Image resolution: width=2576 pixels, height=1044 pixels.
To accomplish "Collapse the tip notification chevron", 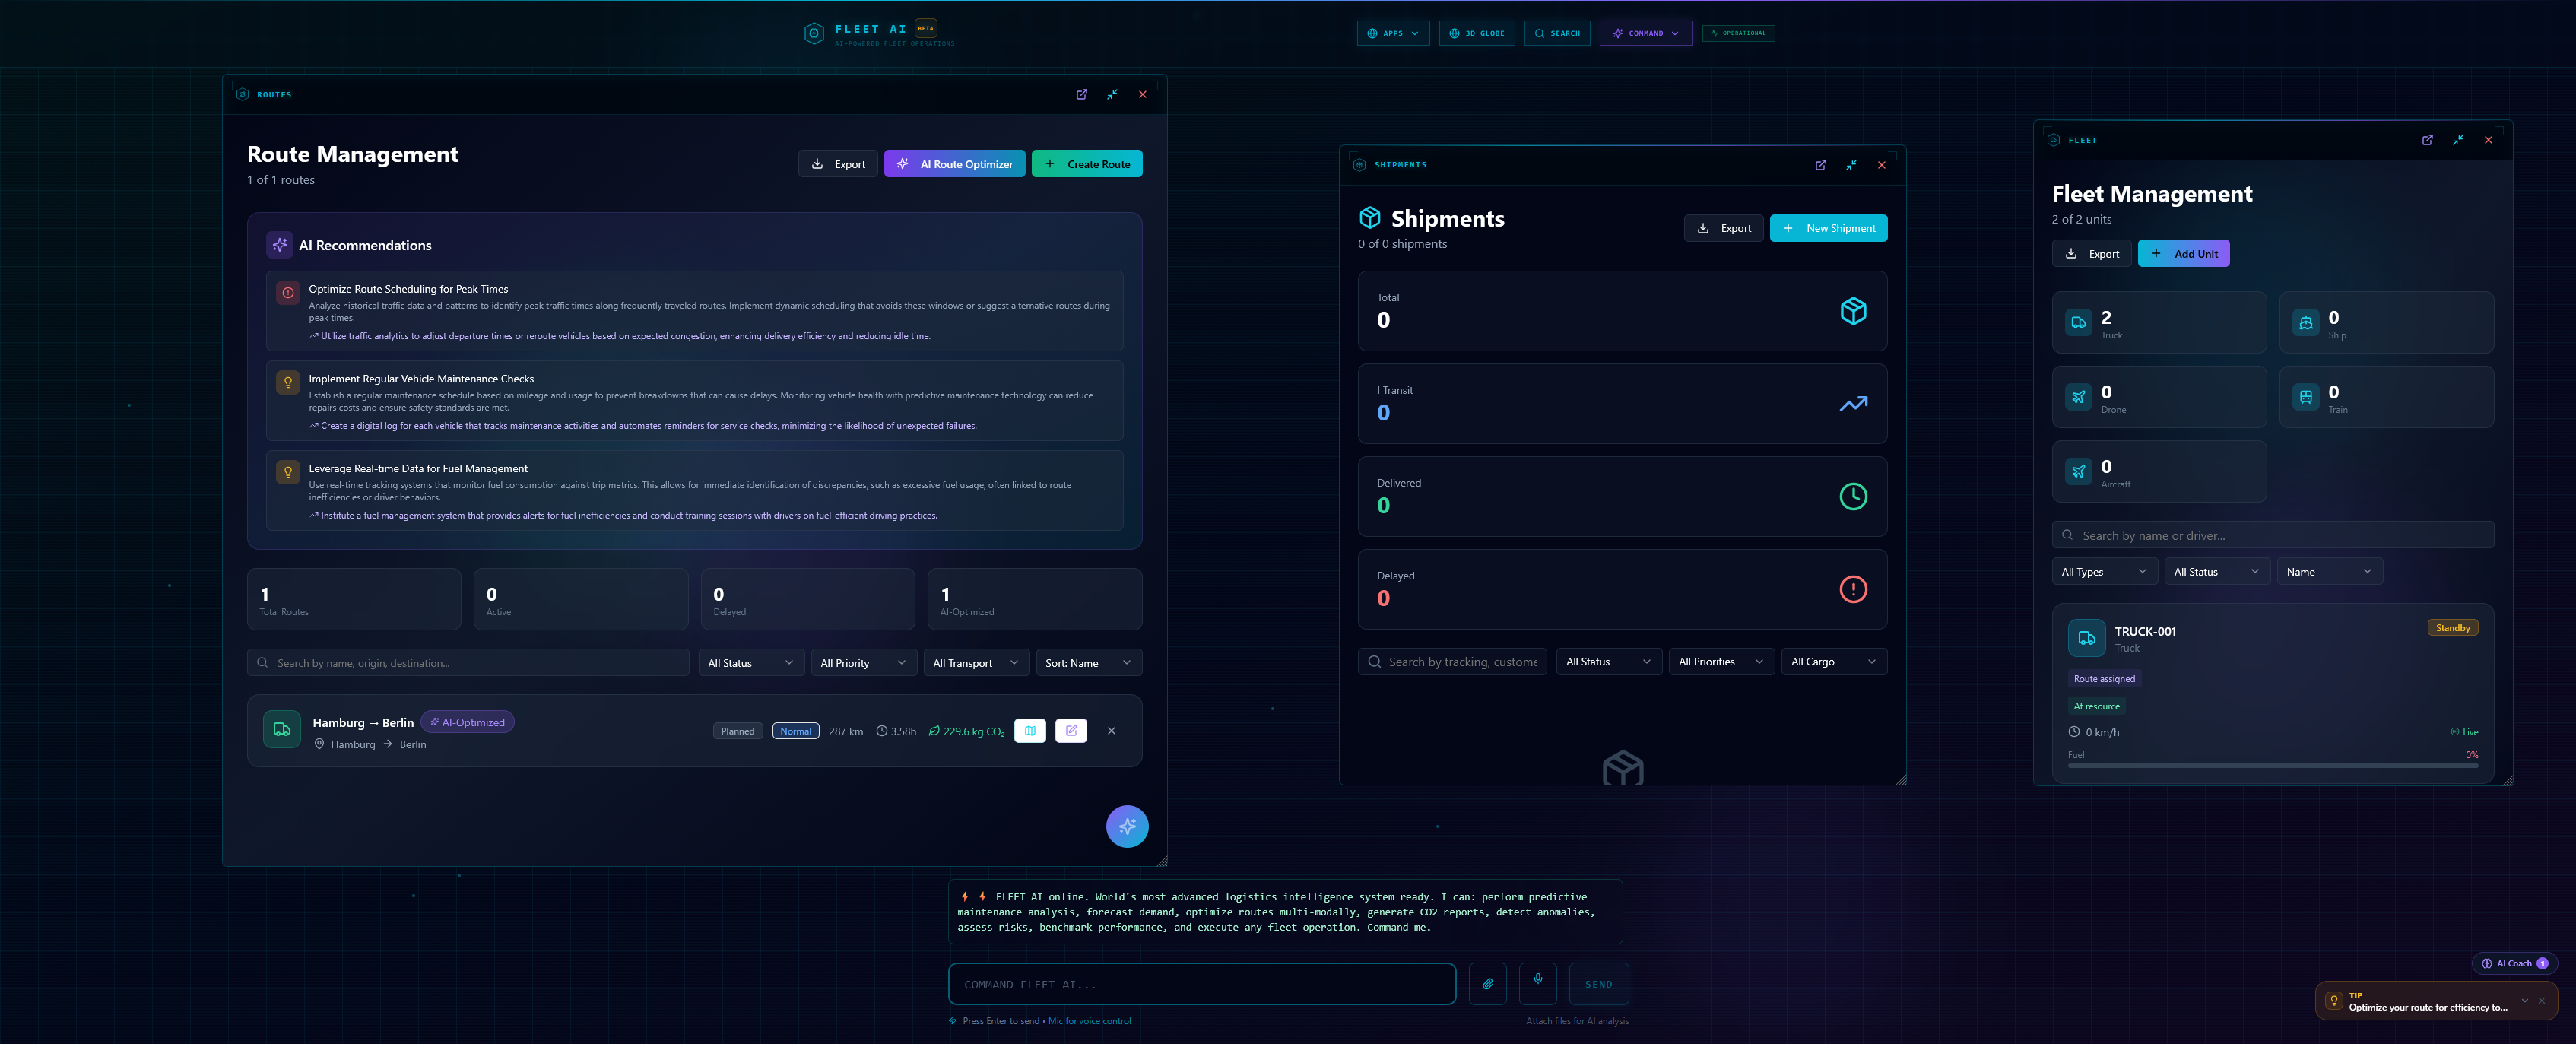I will coord(2524,1001).
